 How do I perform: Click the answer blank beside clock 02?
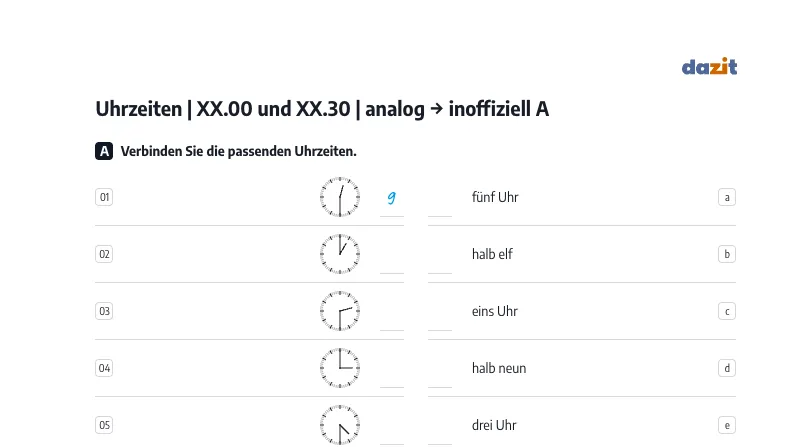(392, 263)
